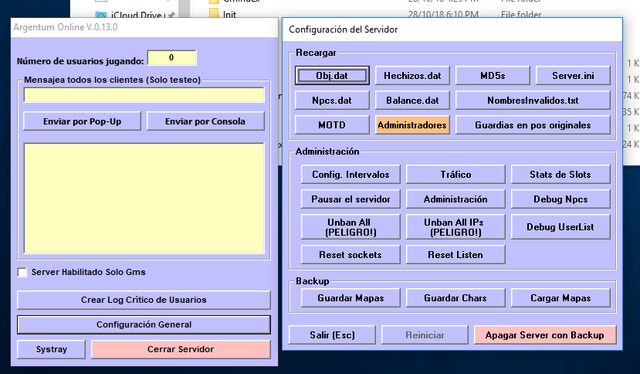Reload Hechizos.dat
Image resolution: width=640 pixels, height=374 pixels.
point(412,76)
